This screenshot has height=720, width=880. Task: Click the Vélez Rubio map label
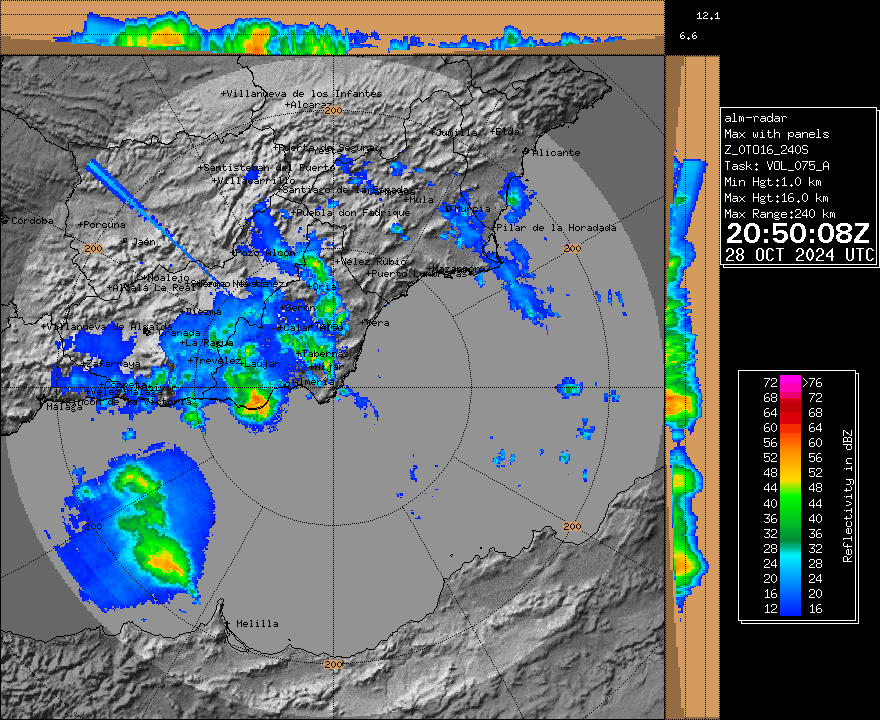click(x=373, y=261)
